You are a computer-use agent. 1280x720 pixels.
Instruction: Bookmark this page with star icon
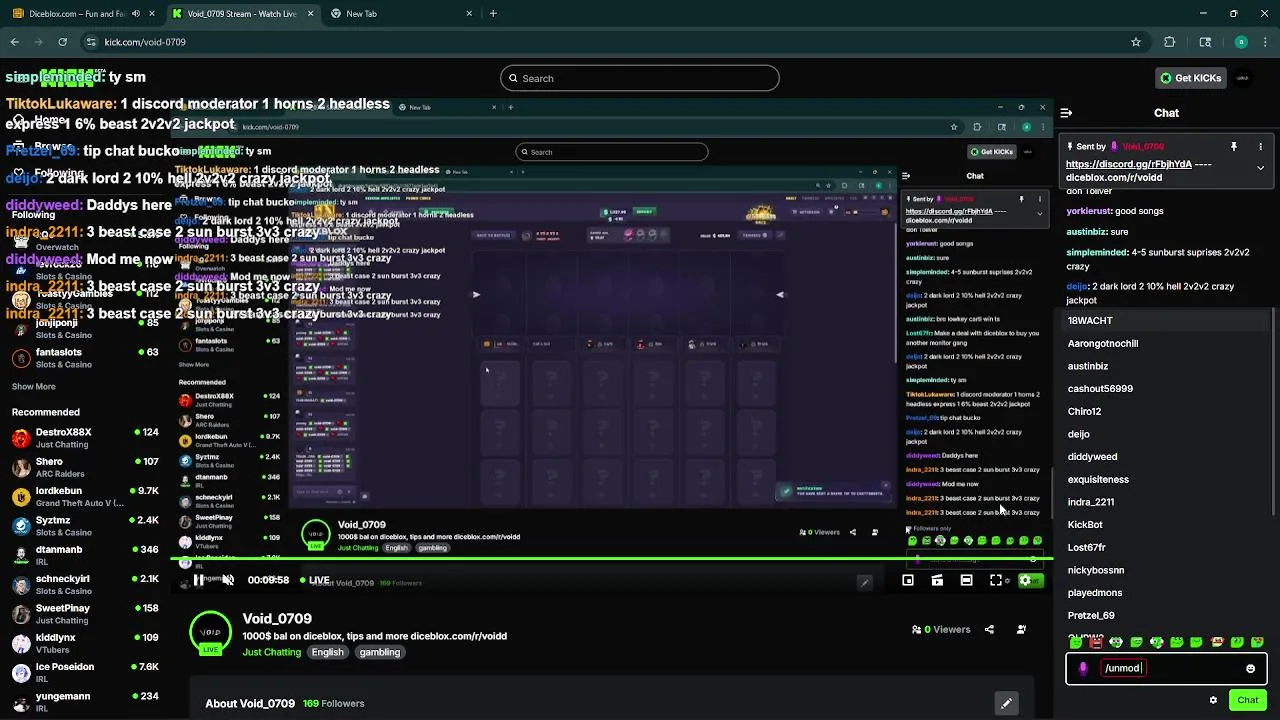pos(1136,42)
